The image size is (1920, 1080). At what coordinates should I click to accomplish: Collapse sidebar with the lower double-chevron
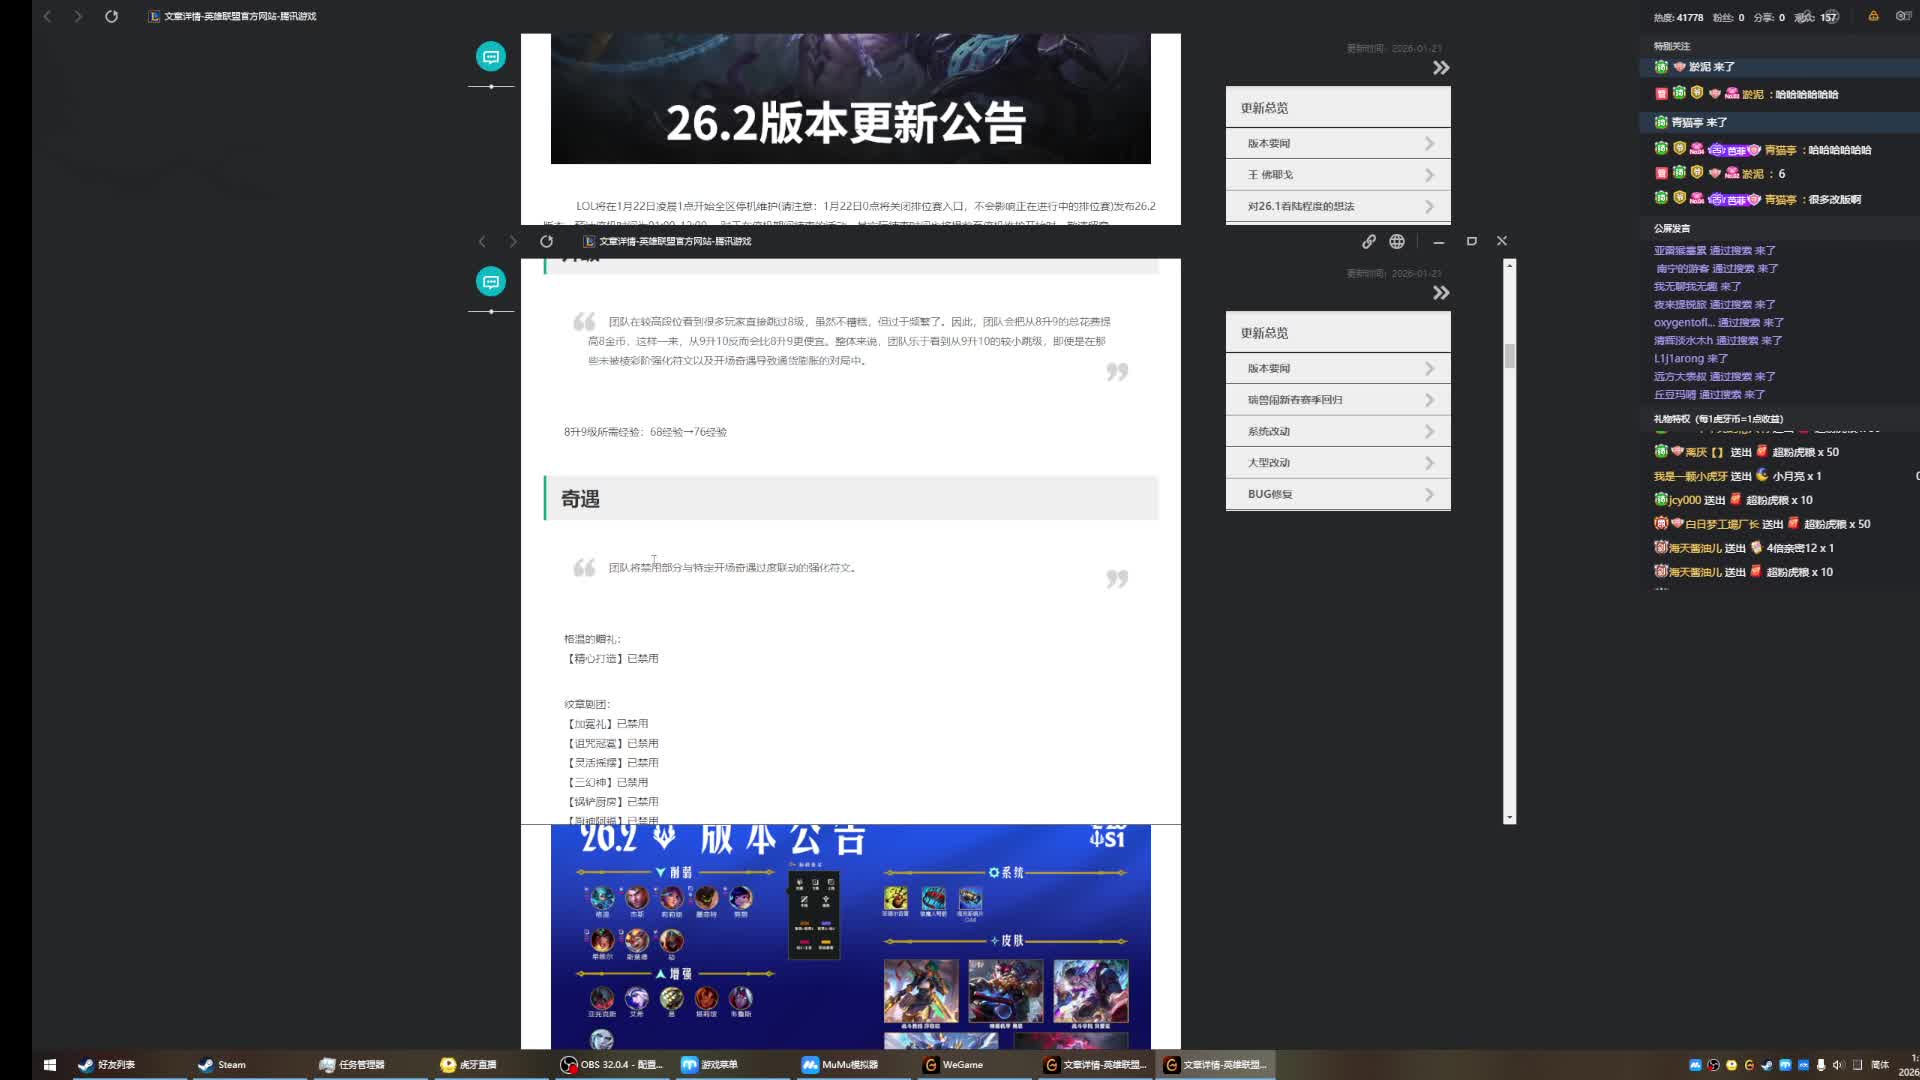click(x=1440, y=293)
